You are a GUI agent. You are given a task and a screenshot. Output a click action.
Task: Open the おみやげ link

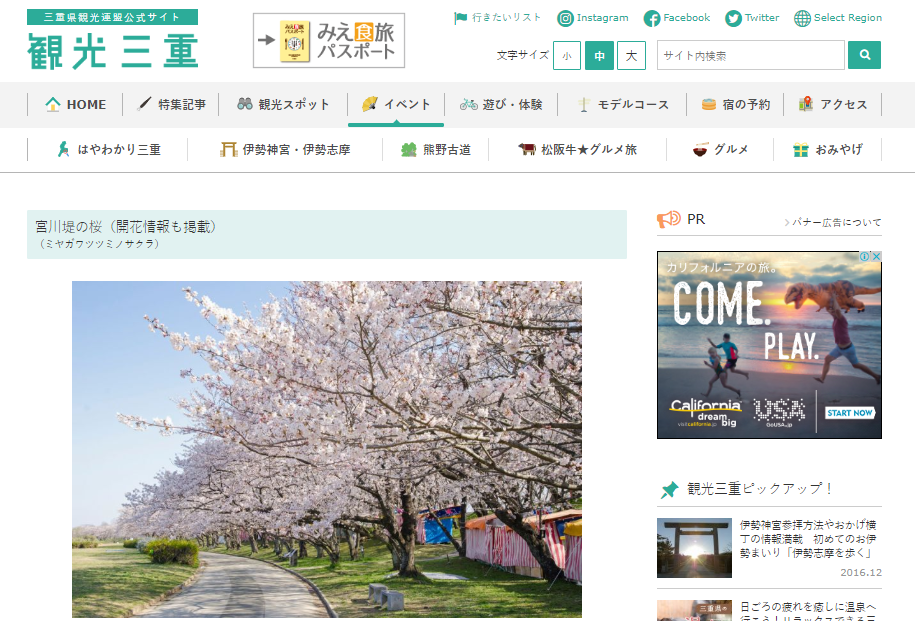click(827, 149)
